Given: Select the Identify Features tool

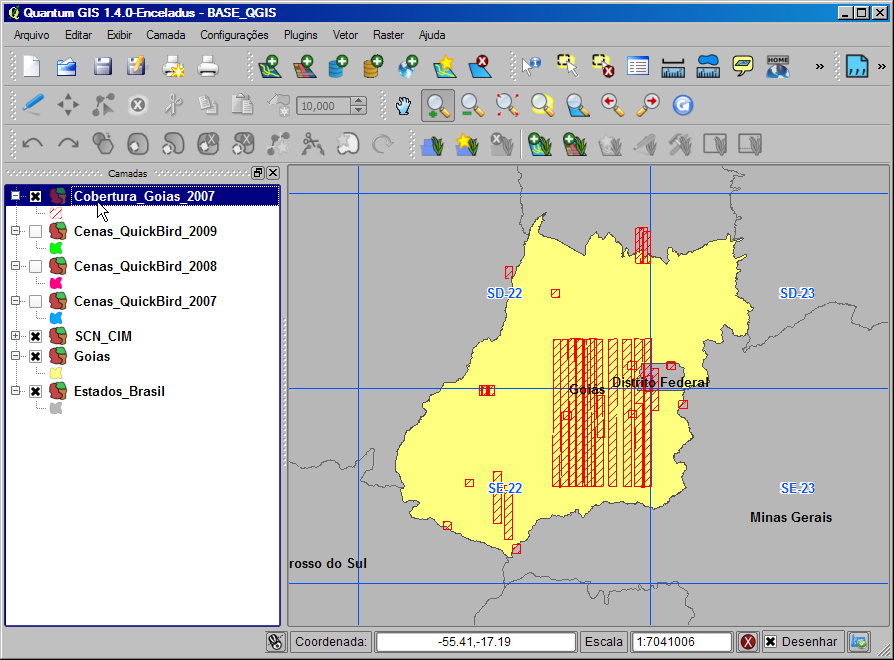Looking at the screenshot, I should coord(531,66).
